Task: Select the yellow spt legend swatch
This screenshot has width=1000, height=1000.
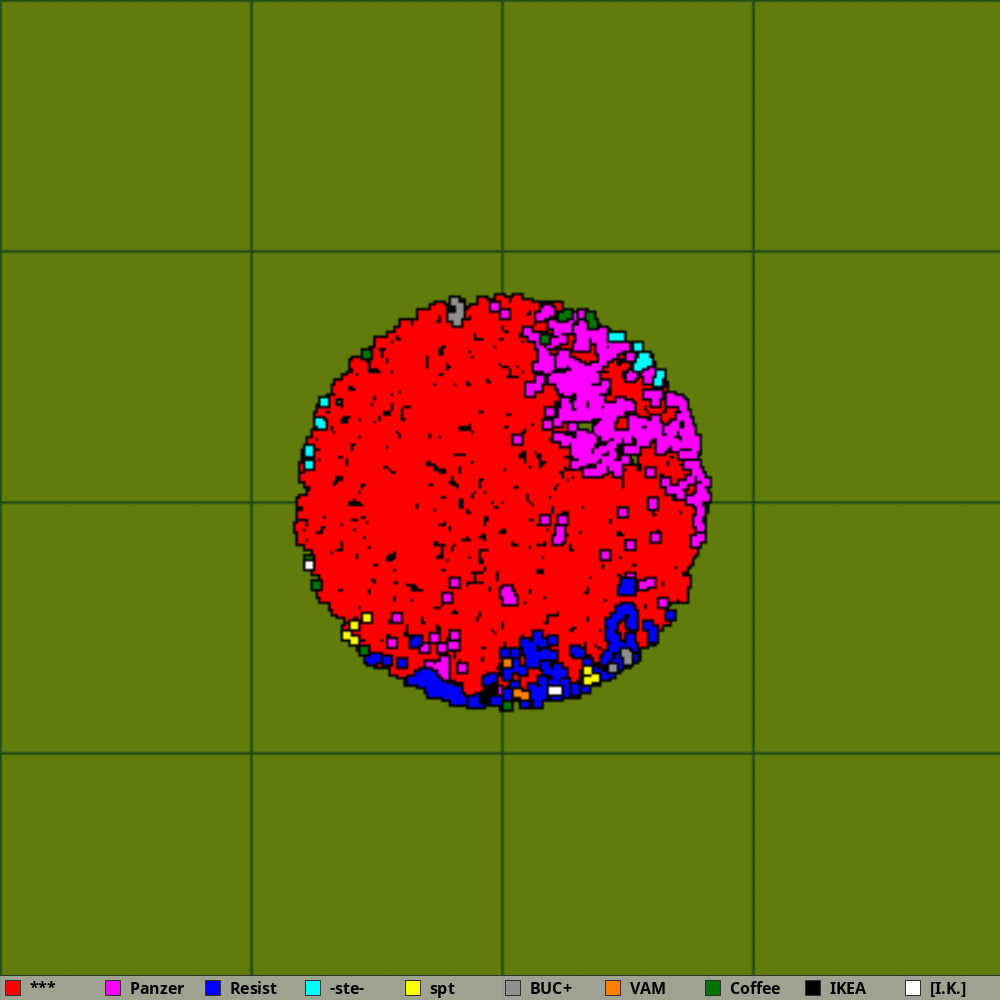Action: [413, 988]
